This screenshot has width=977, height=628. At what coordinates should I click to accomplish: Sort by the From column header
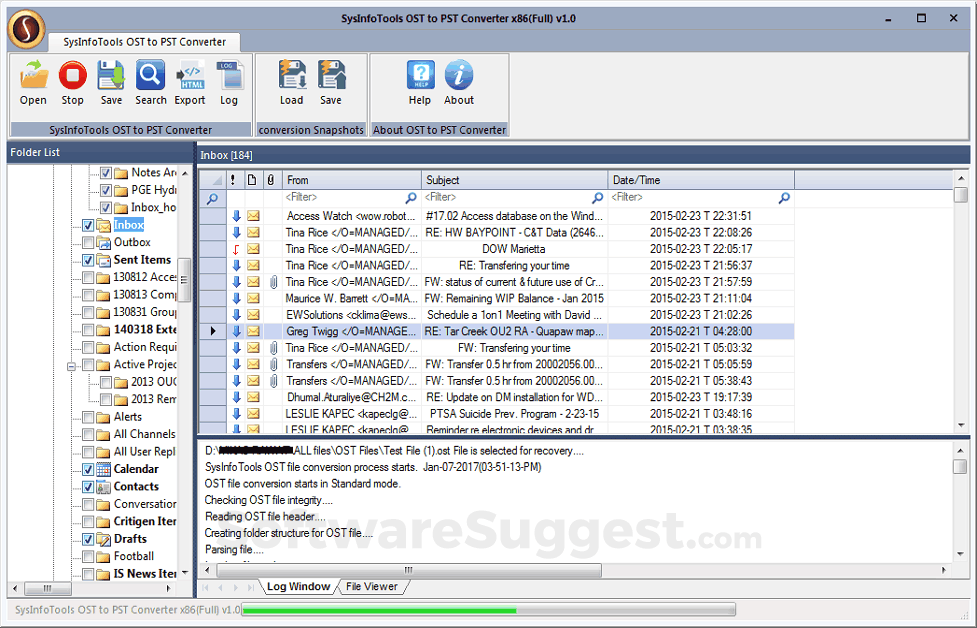coord(352,180)
